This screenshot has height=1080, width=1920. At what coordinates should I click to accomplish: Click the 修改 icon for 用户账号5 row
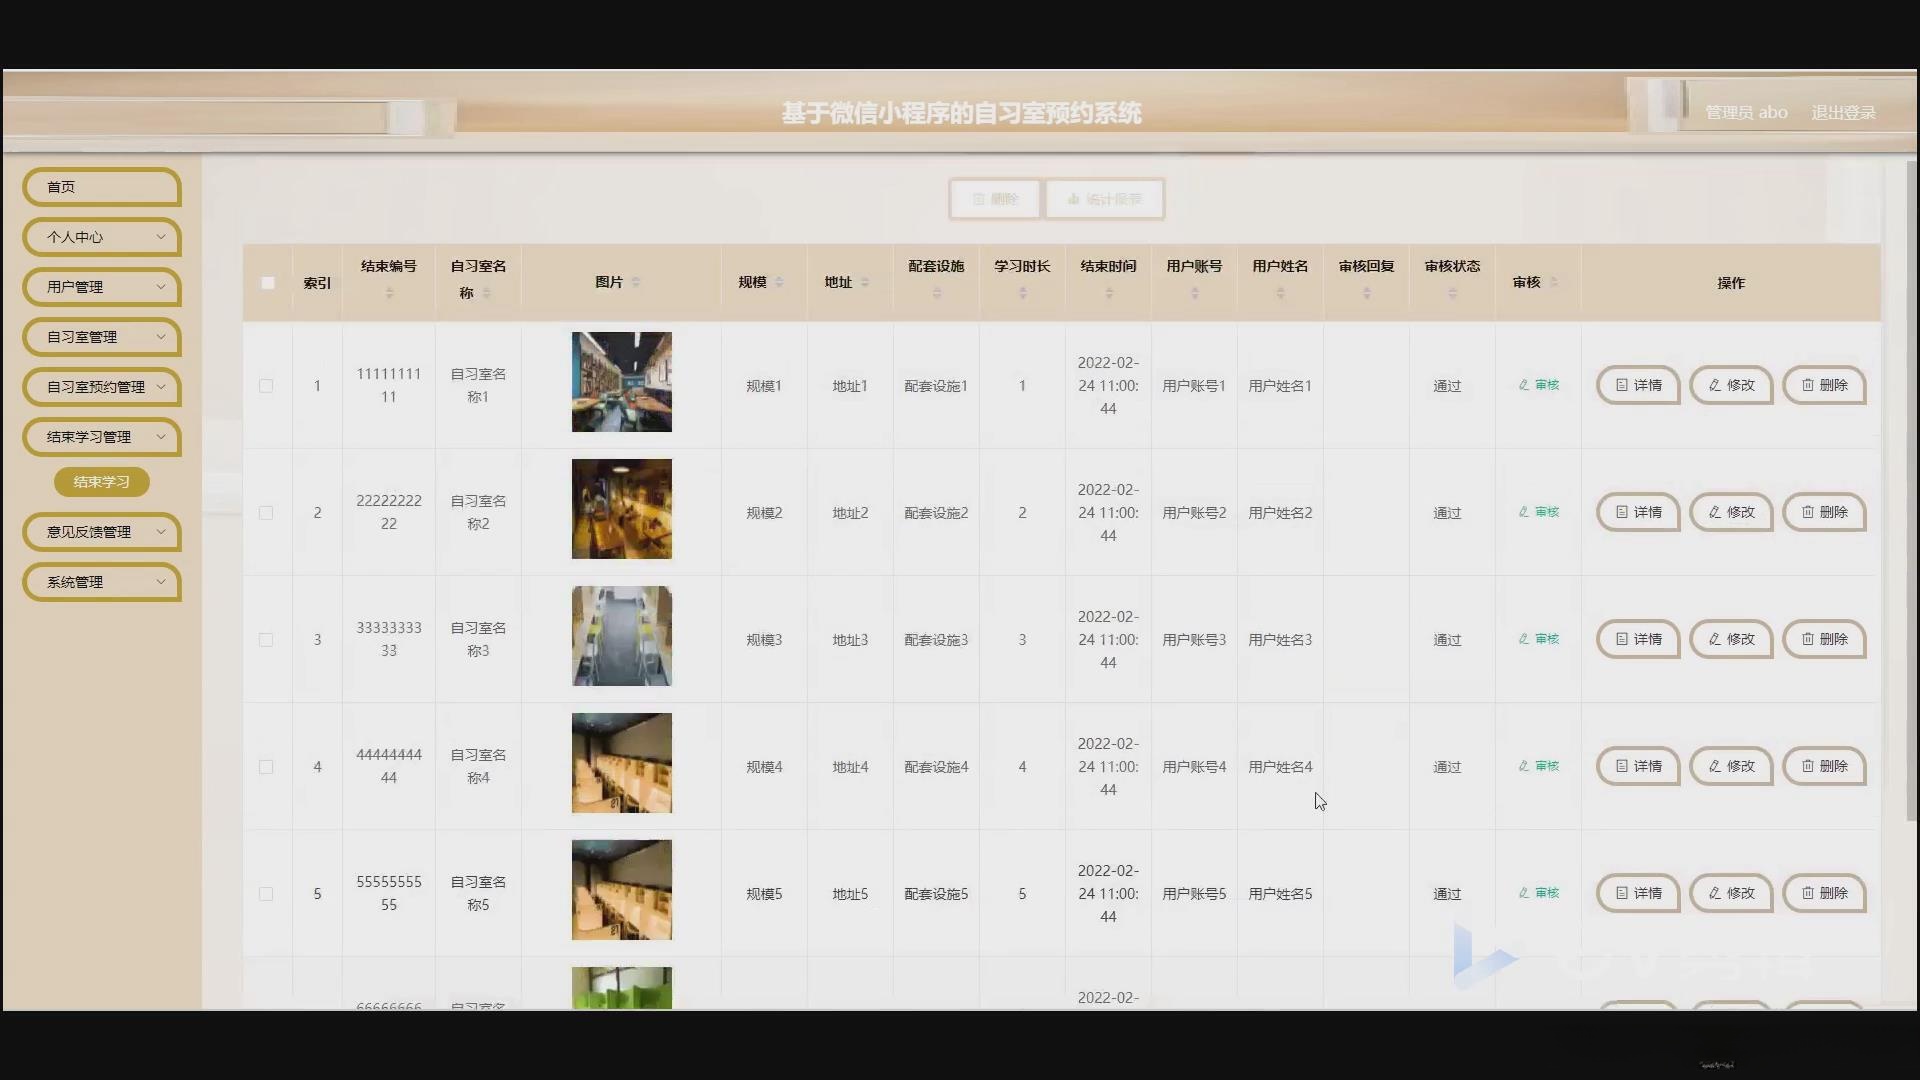tap(1730, 893)
